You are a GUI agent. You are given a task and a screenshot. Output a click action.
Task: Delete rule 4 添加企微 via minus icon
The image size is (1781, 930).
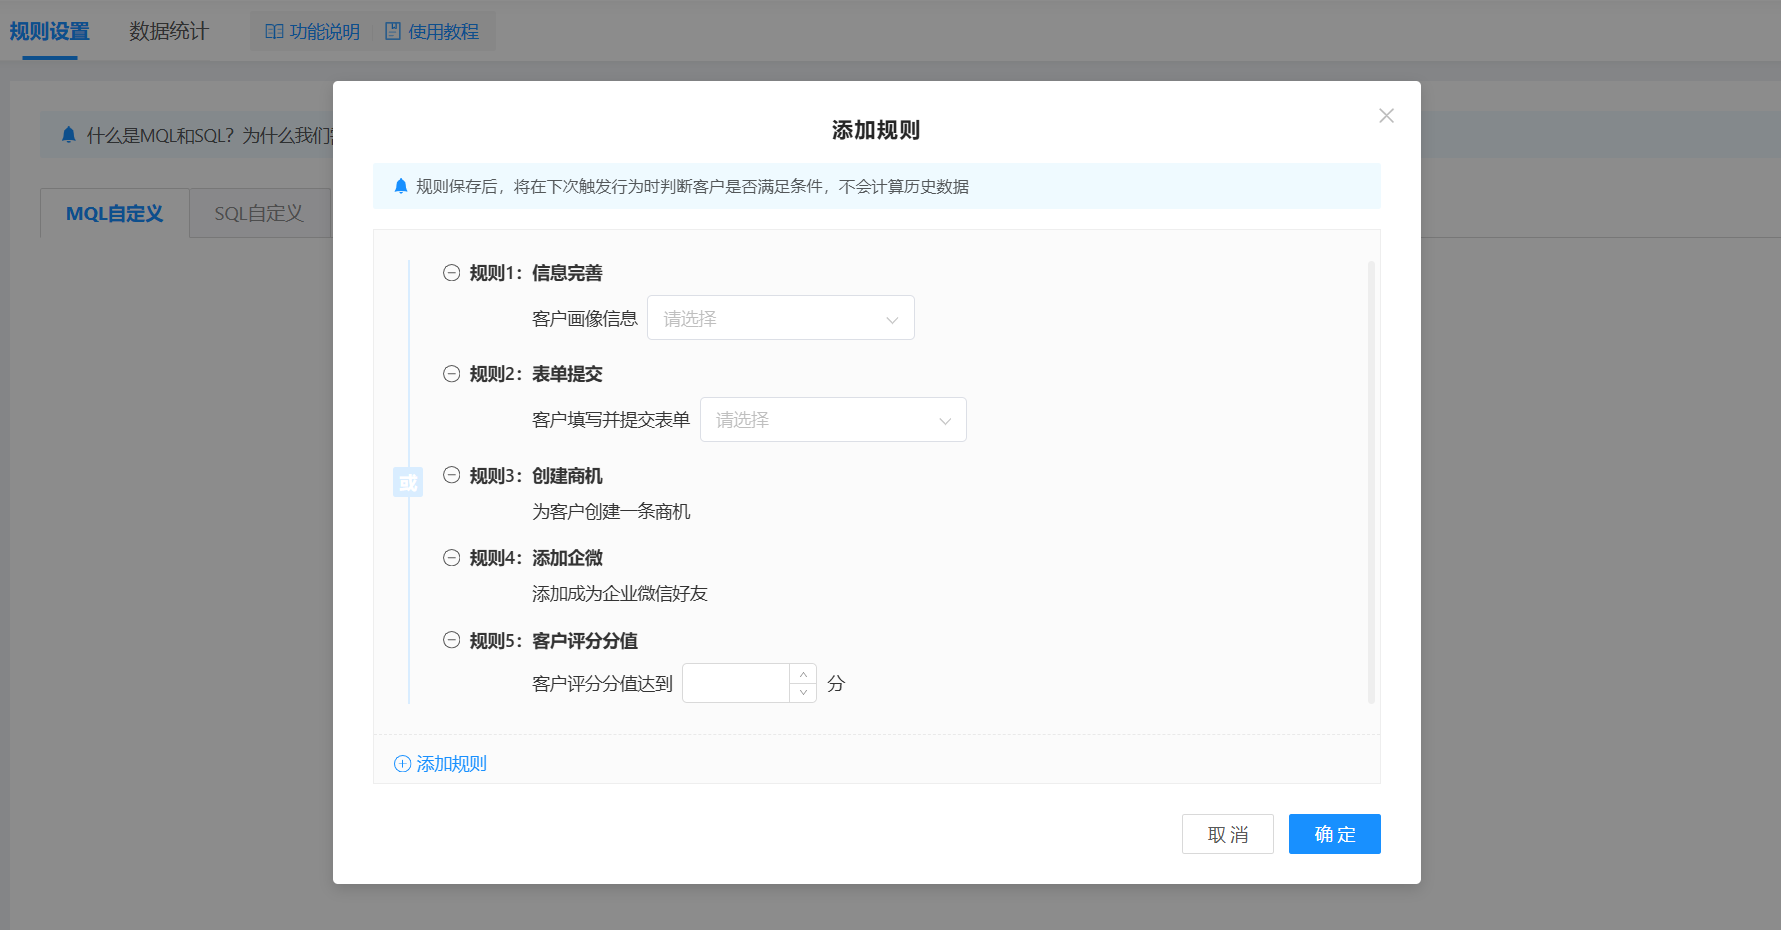pos(452,558)
